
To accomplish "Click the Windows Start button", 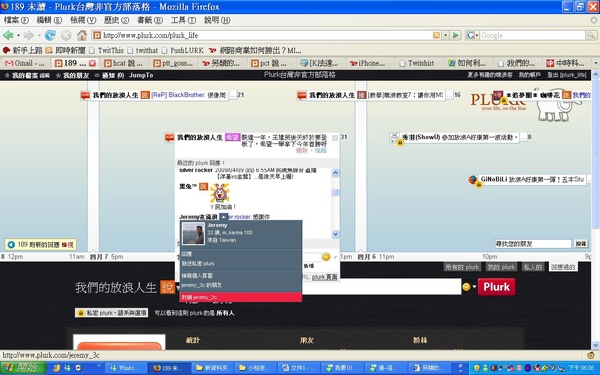I will pyautogui.click(x=23, y=368).
